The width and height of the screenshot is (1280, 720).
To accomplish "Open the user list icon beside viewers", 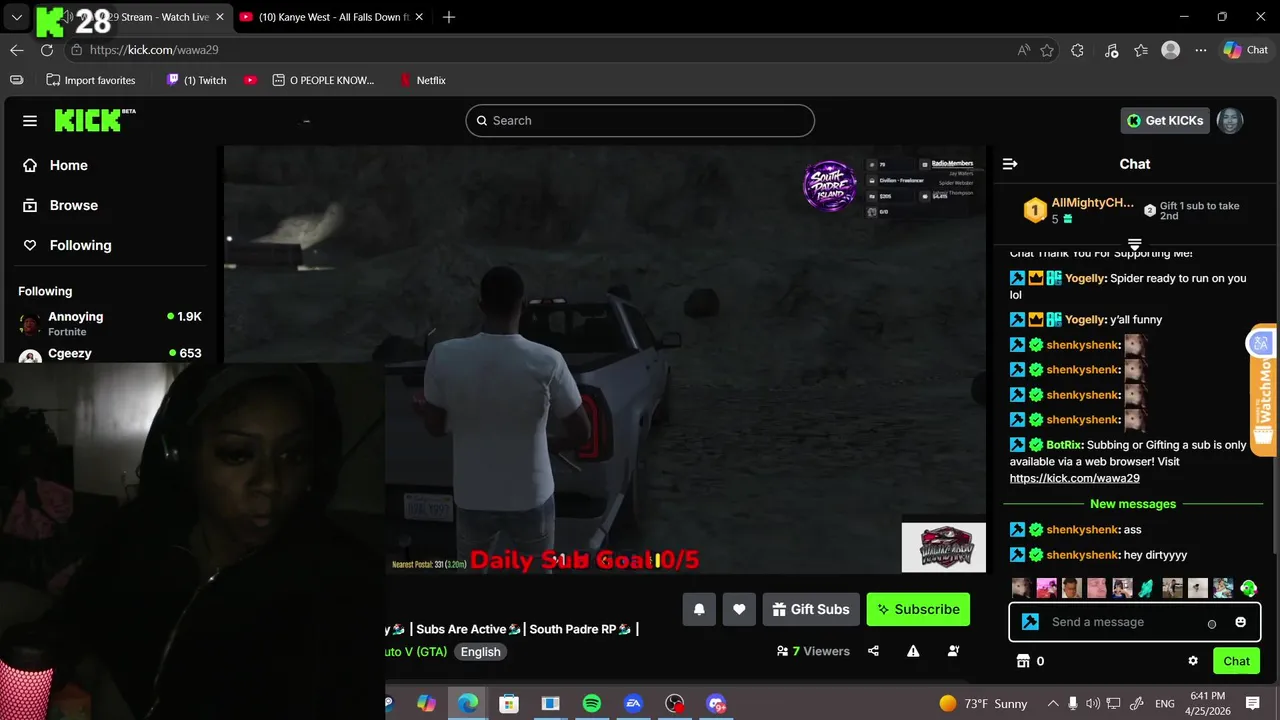I will tap(953, 651).
